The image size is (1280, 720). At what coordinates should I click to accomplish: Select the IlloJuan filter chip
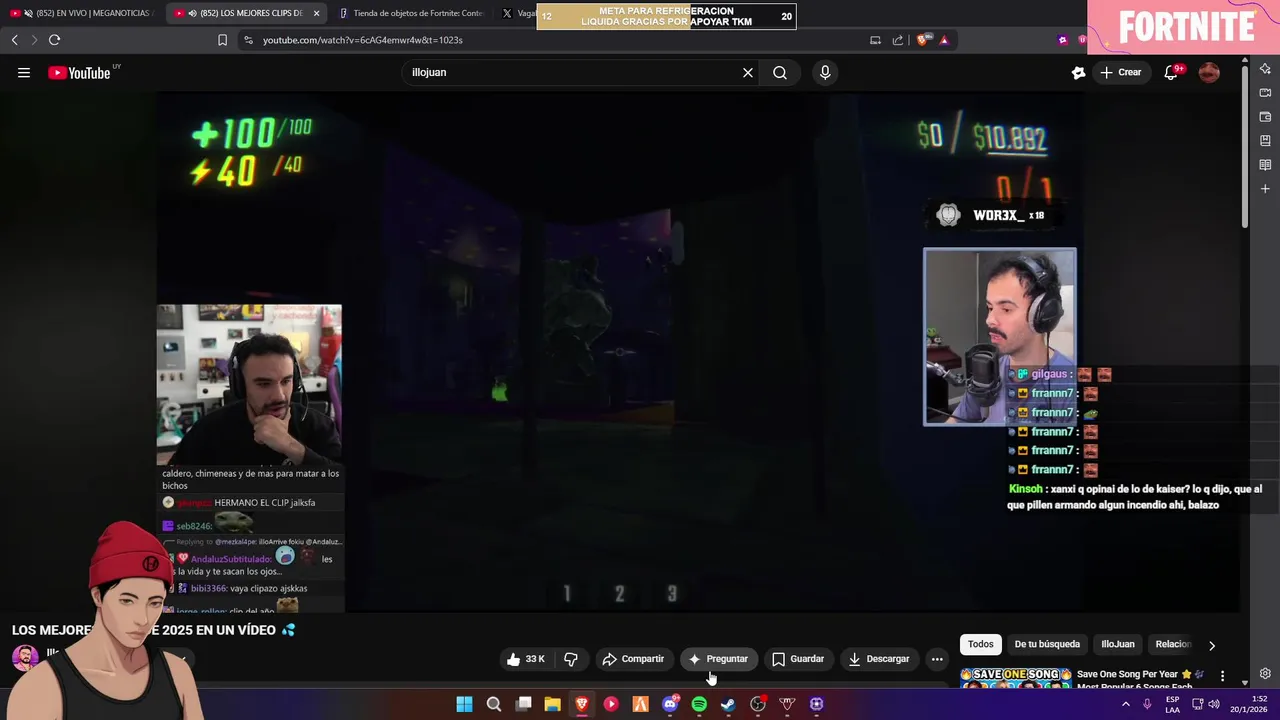(x=1118, y=644)
